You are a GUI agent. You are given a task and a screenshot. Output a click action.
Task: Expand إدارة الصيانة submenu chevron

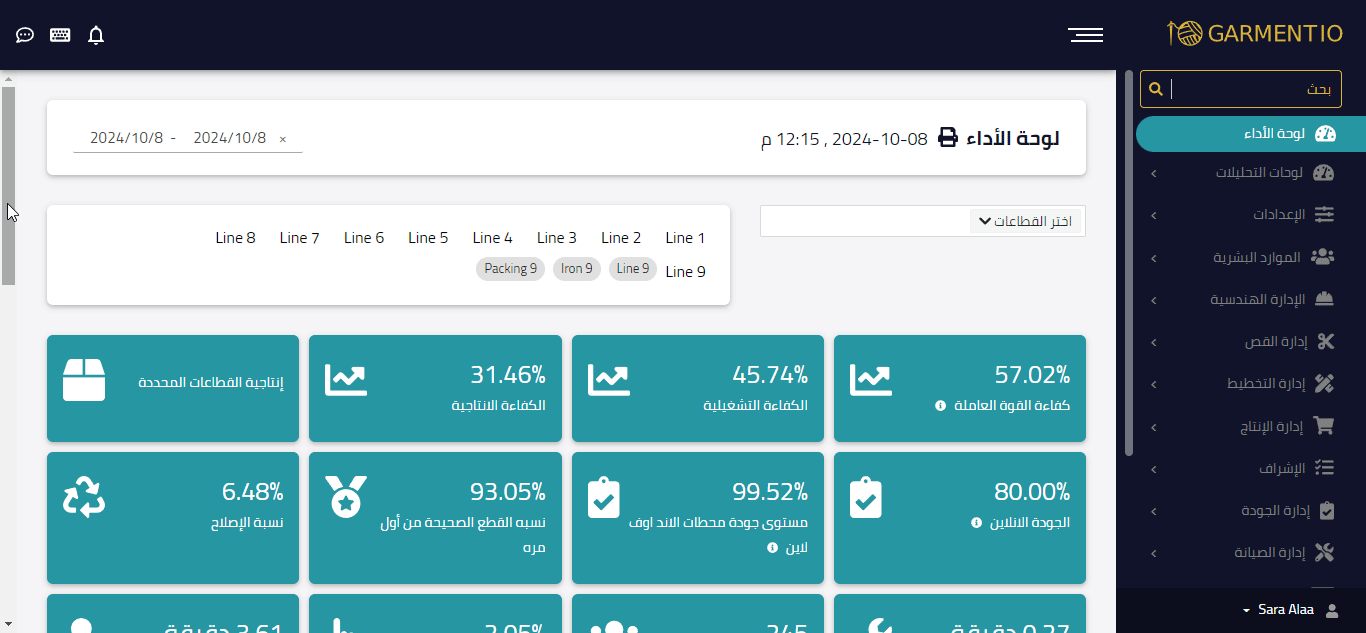tap(1154, 553)
